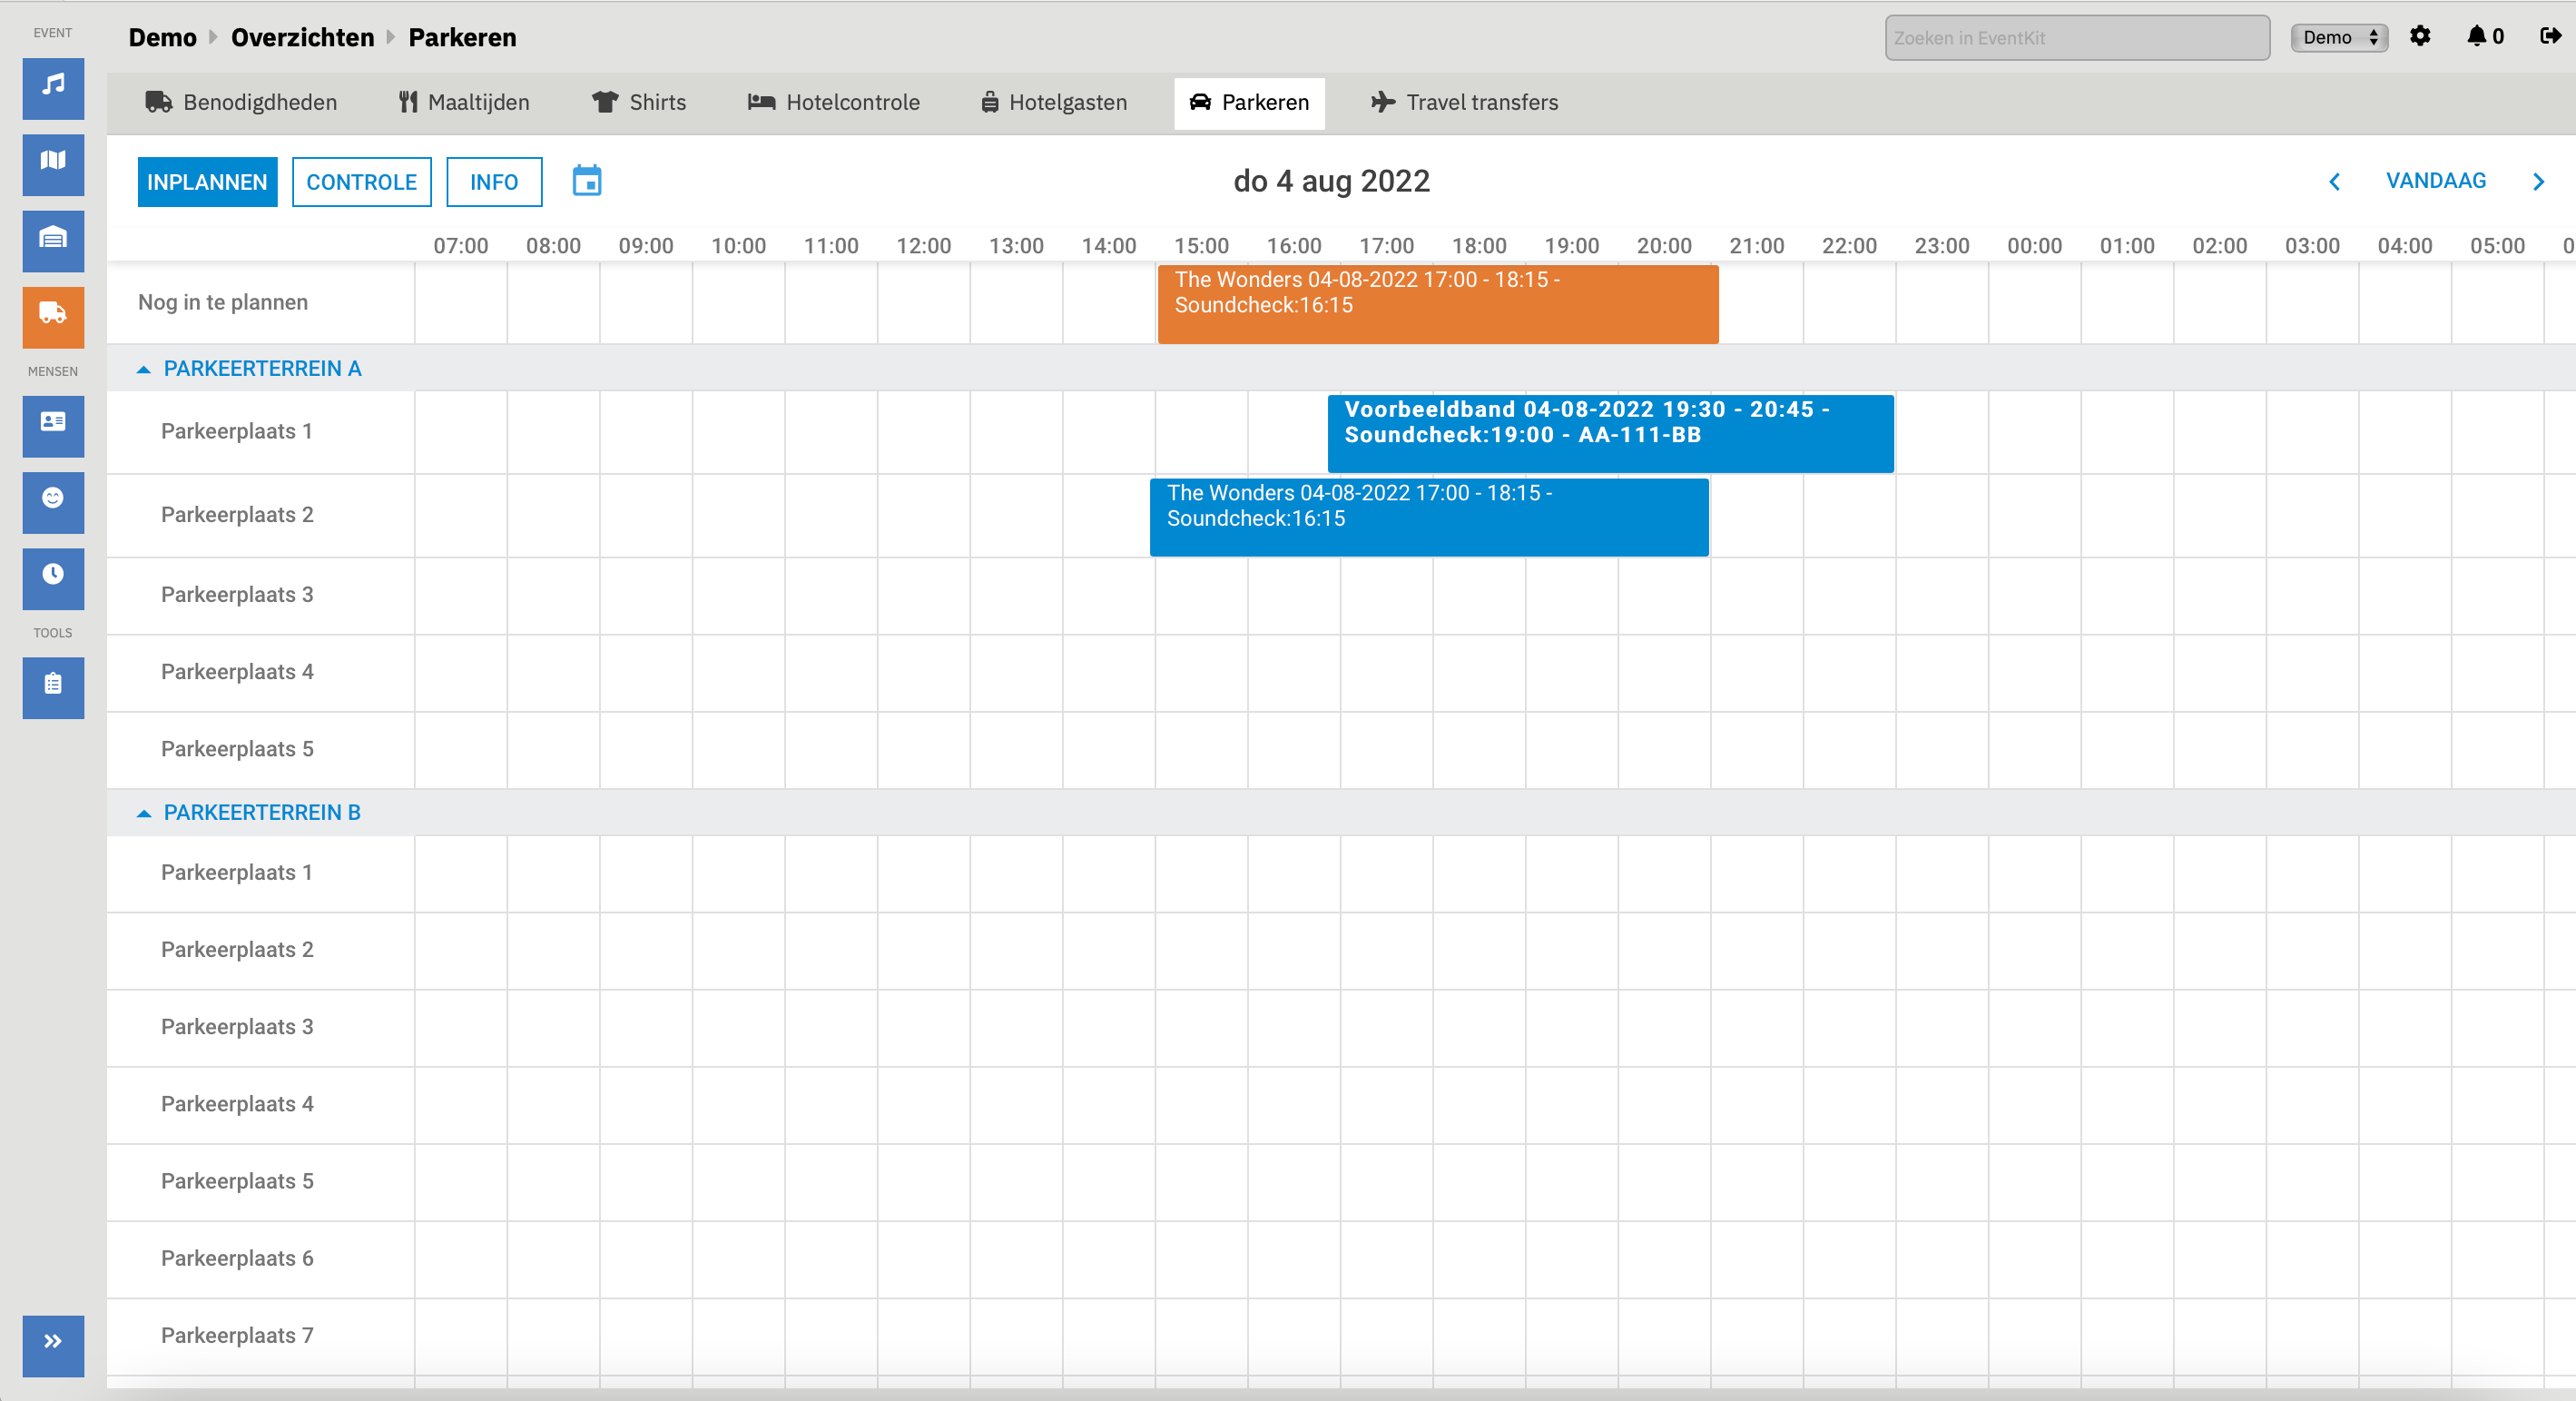
Task: Switch to the Hotelgasten tab
Action: click(x=1054, y=103)
